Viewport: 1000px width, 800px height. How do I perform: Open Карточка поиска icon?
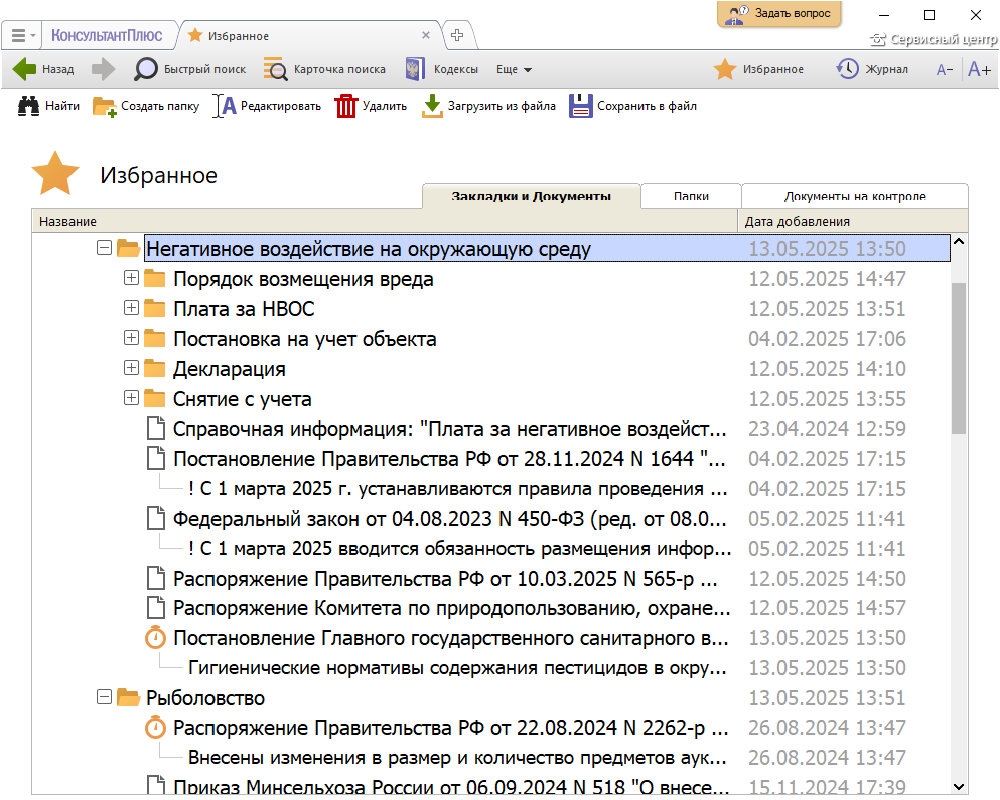click(x=276, y=69)
